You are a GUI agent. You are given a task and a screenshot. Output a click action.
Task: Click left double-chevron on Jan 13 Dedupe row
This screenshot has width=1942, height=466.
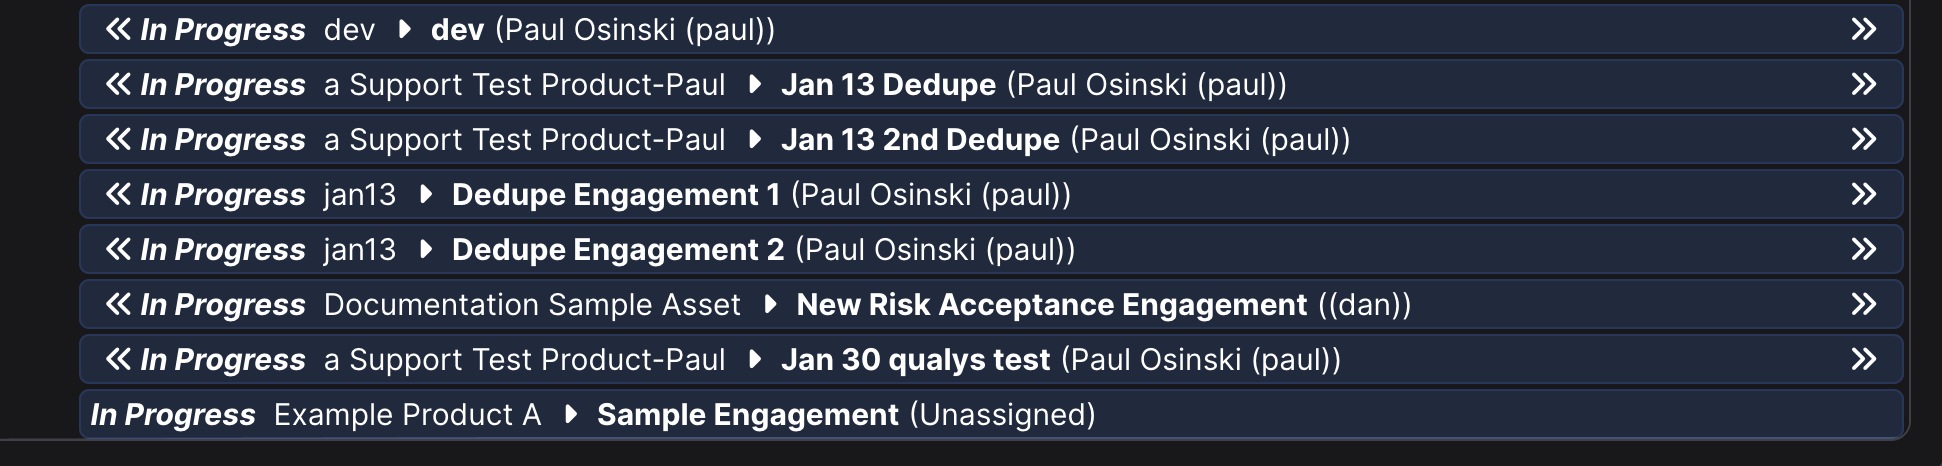click(118, 85)
